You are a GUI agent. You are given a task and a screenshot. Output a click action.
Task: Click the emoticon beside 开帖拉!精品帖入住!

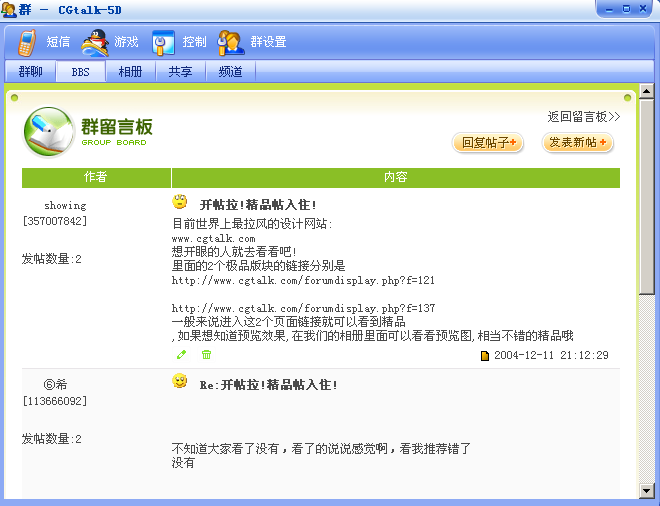pos(180,202)
